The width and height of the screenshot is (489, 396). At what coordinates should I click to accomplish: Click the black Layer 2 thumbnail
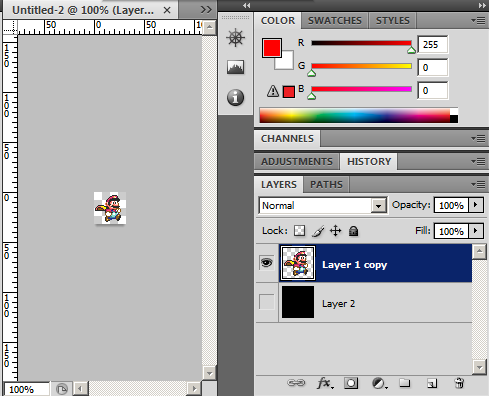298,302
